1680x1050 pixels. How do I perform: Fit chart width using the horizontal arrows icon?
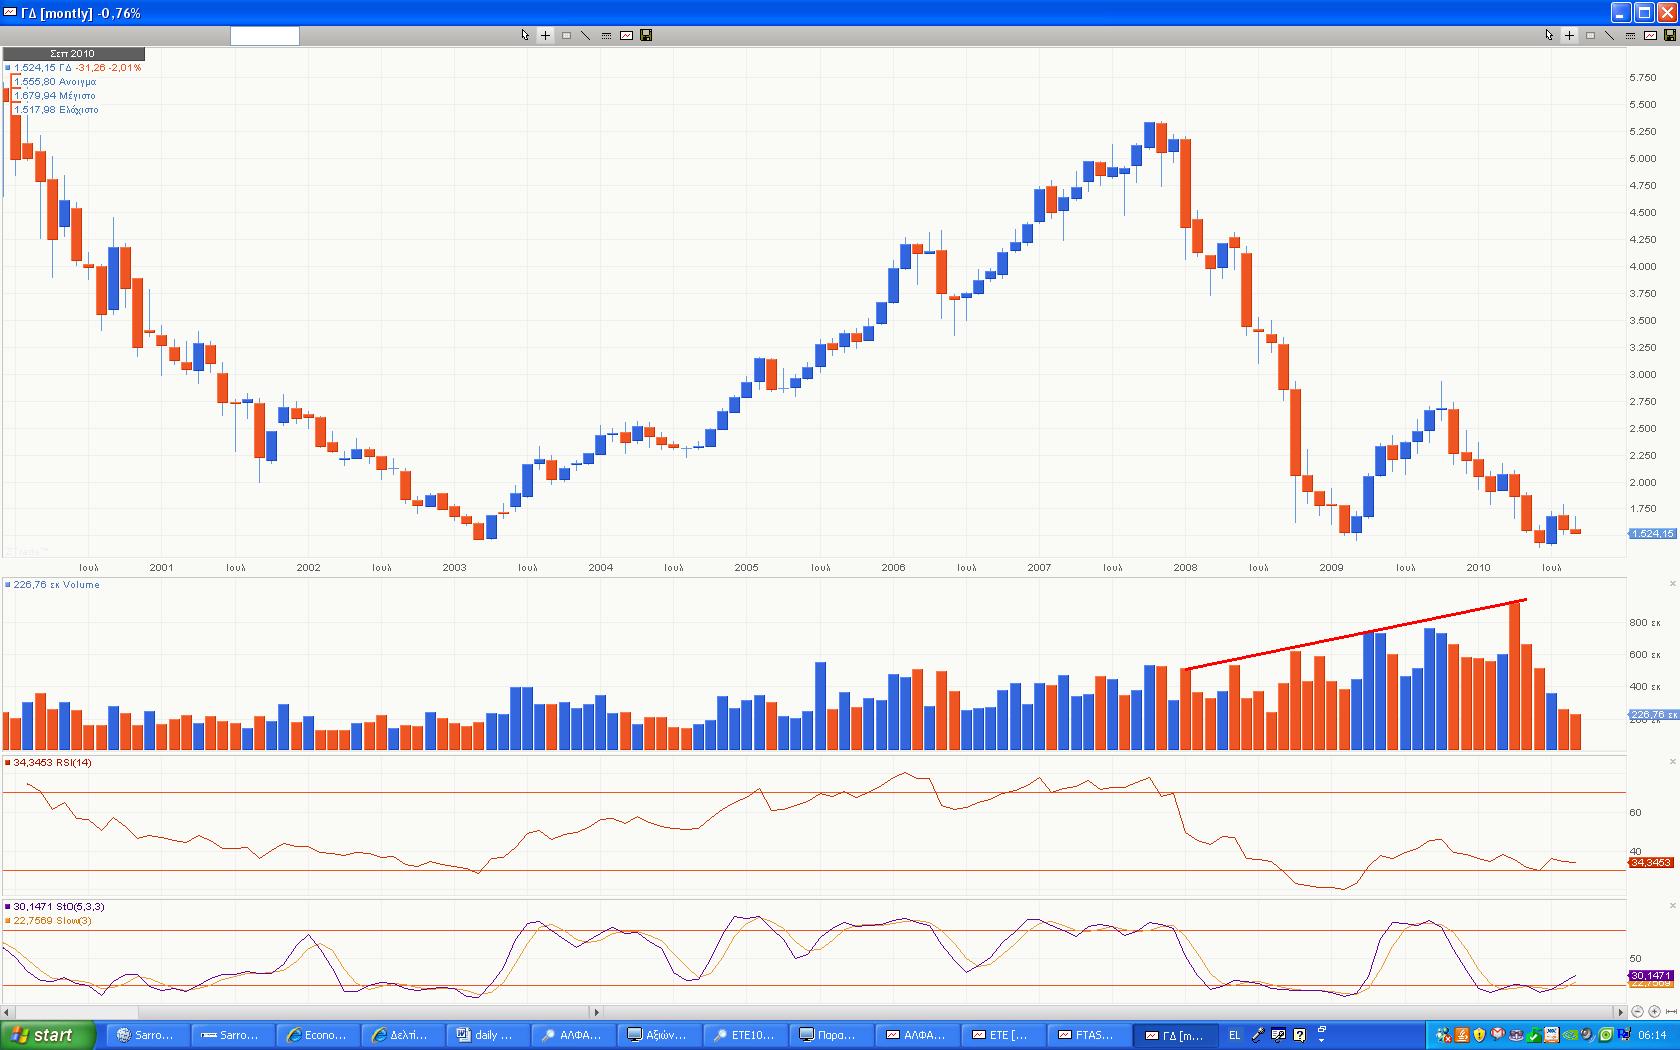1671,1012
